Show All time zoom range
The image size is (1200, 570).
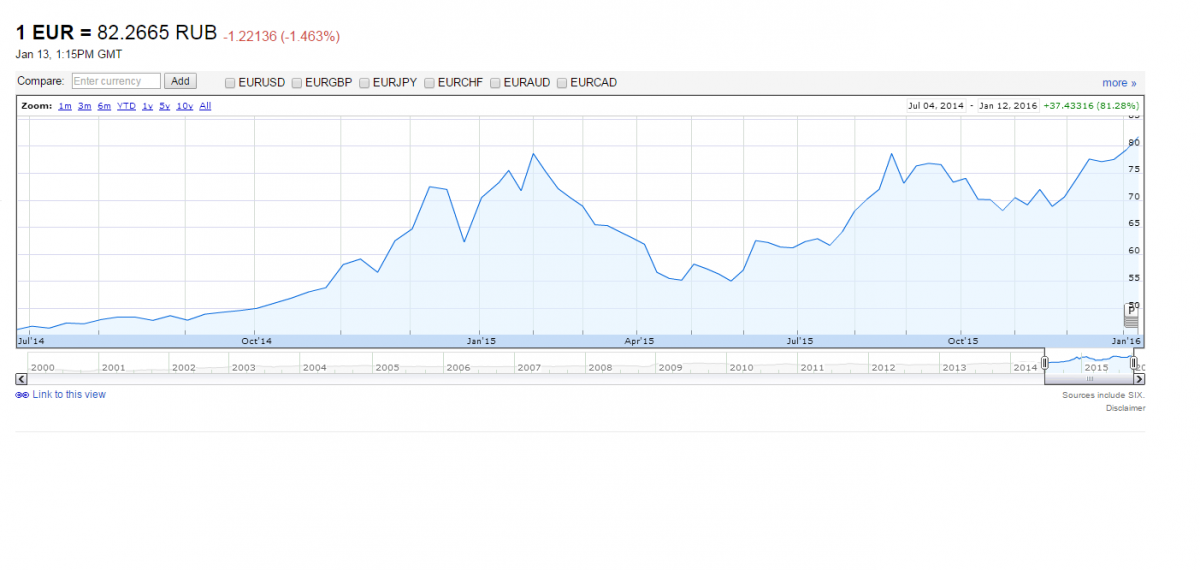[x=205, y=106]
